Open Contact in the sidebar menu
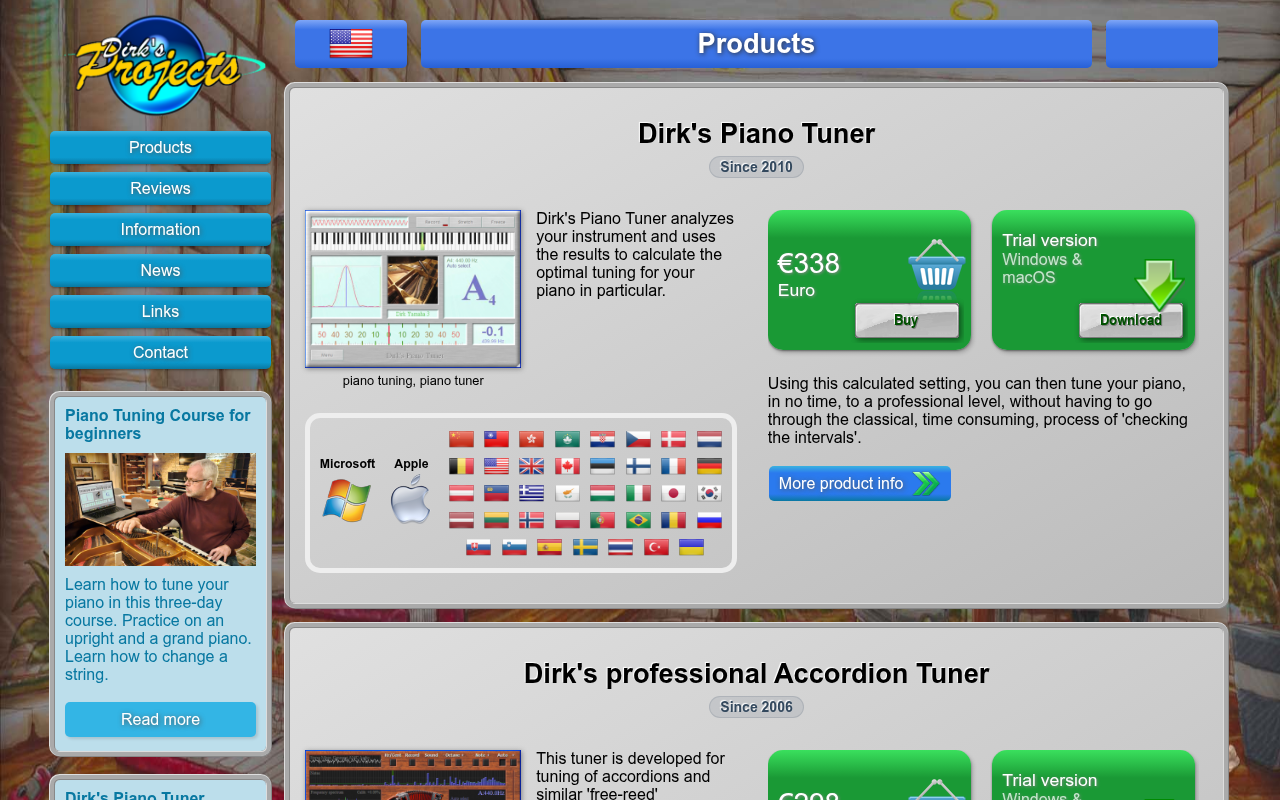Screen dimensions: 1280x800 pyautogui.click(x=160, y=353)
